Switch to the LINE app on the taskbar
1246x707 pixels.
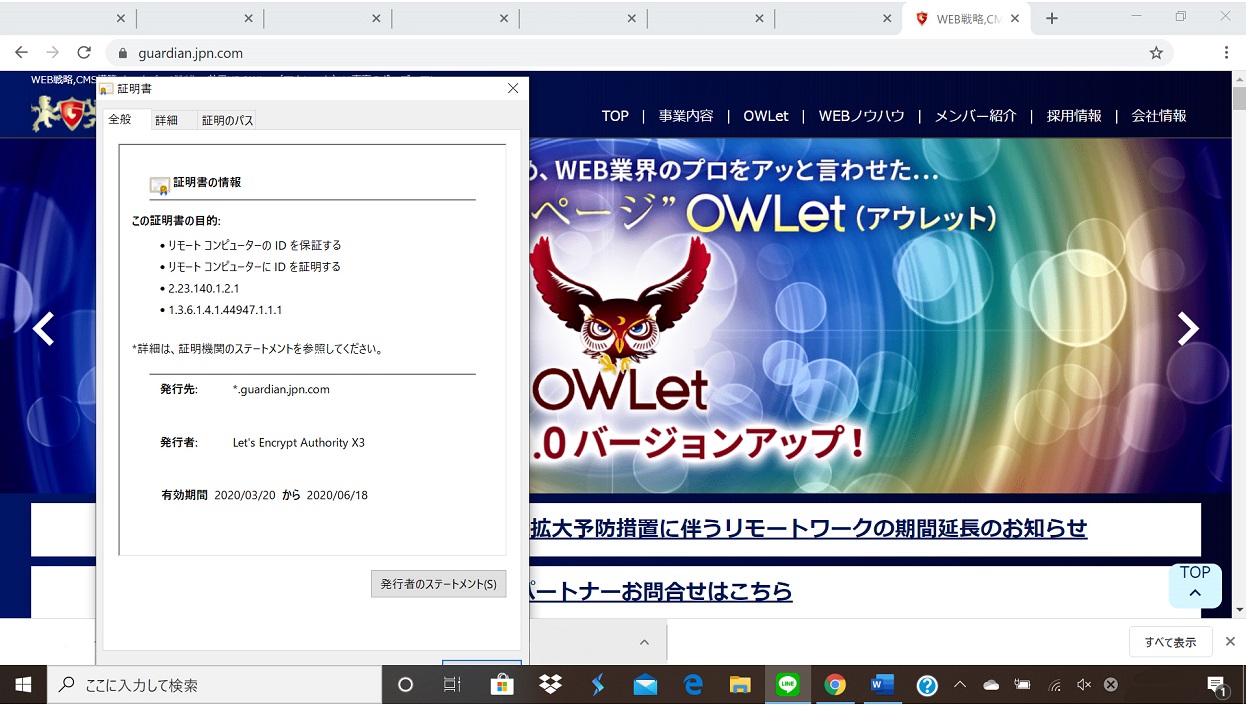coord(788,685)
